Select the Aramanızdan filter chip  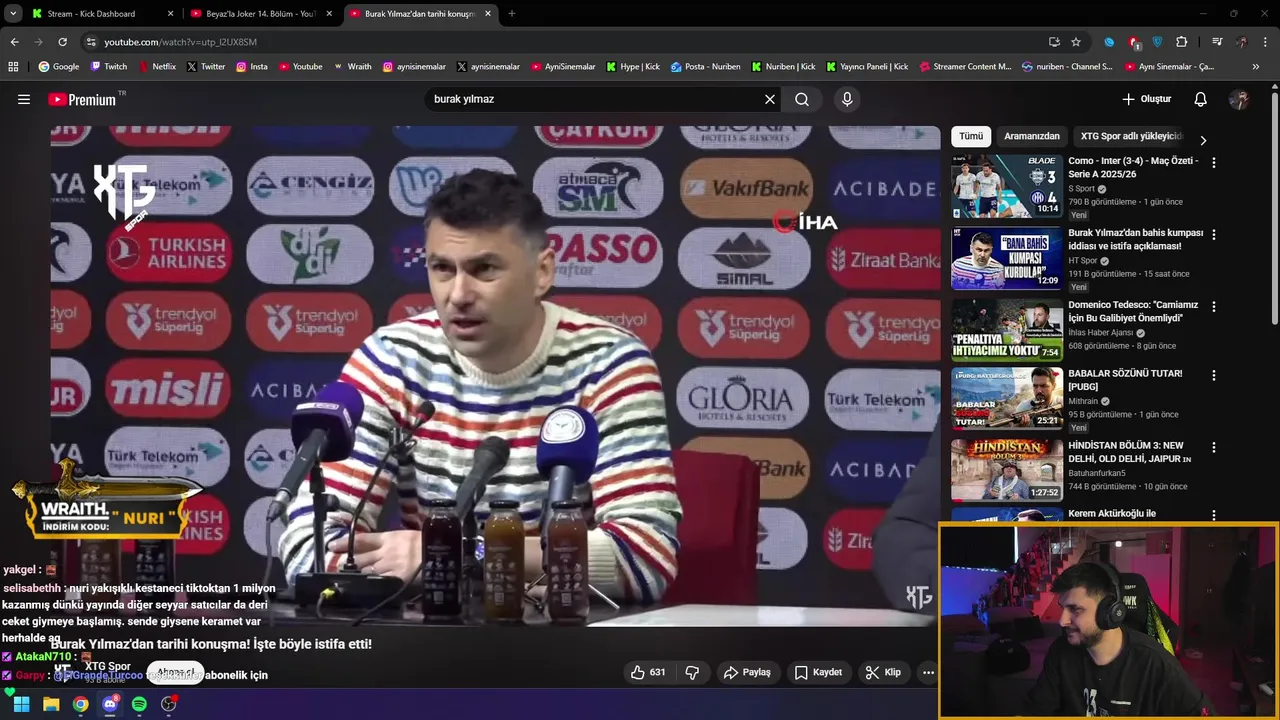click(x=1032, y=136)
